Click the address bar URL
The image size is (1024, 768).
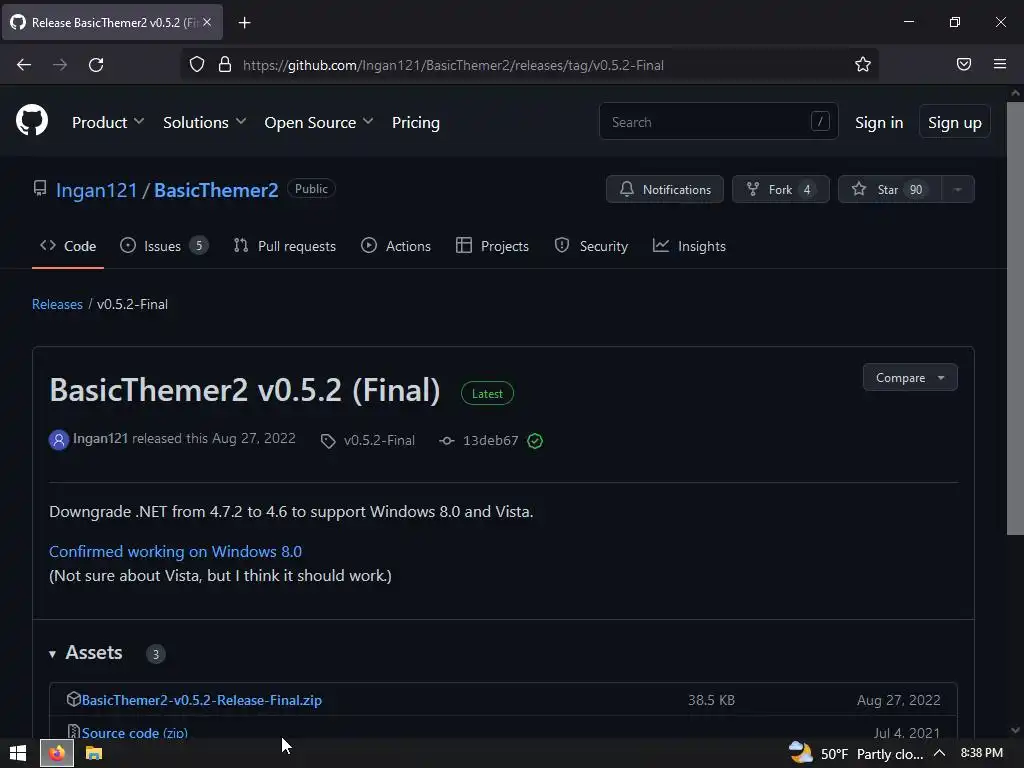453,65
